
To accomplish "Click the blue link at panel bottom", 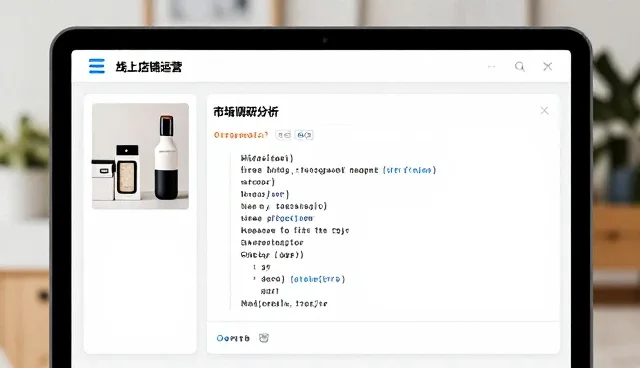I will point(233,338).
